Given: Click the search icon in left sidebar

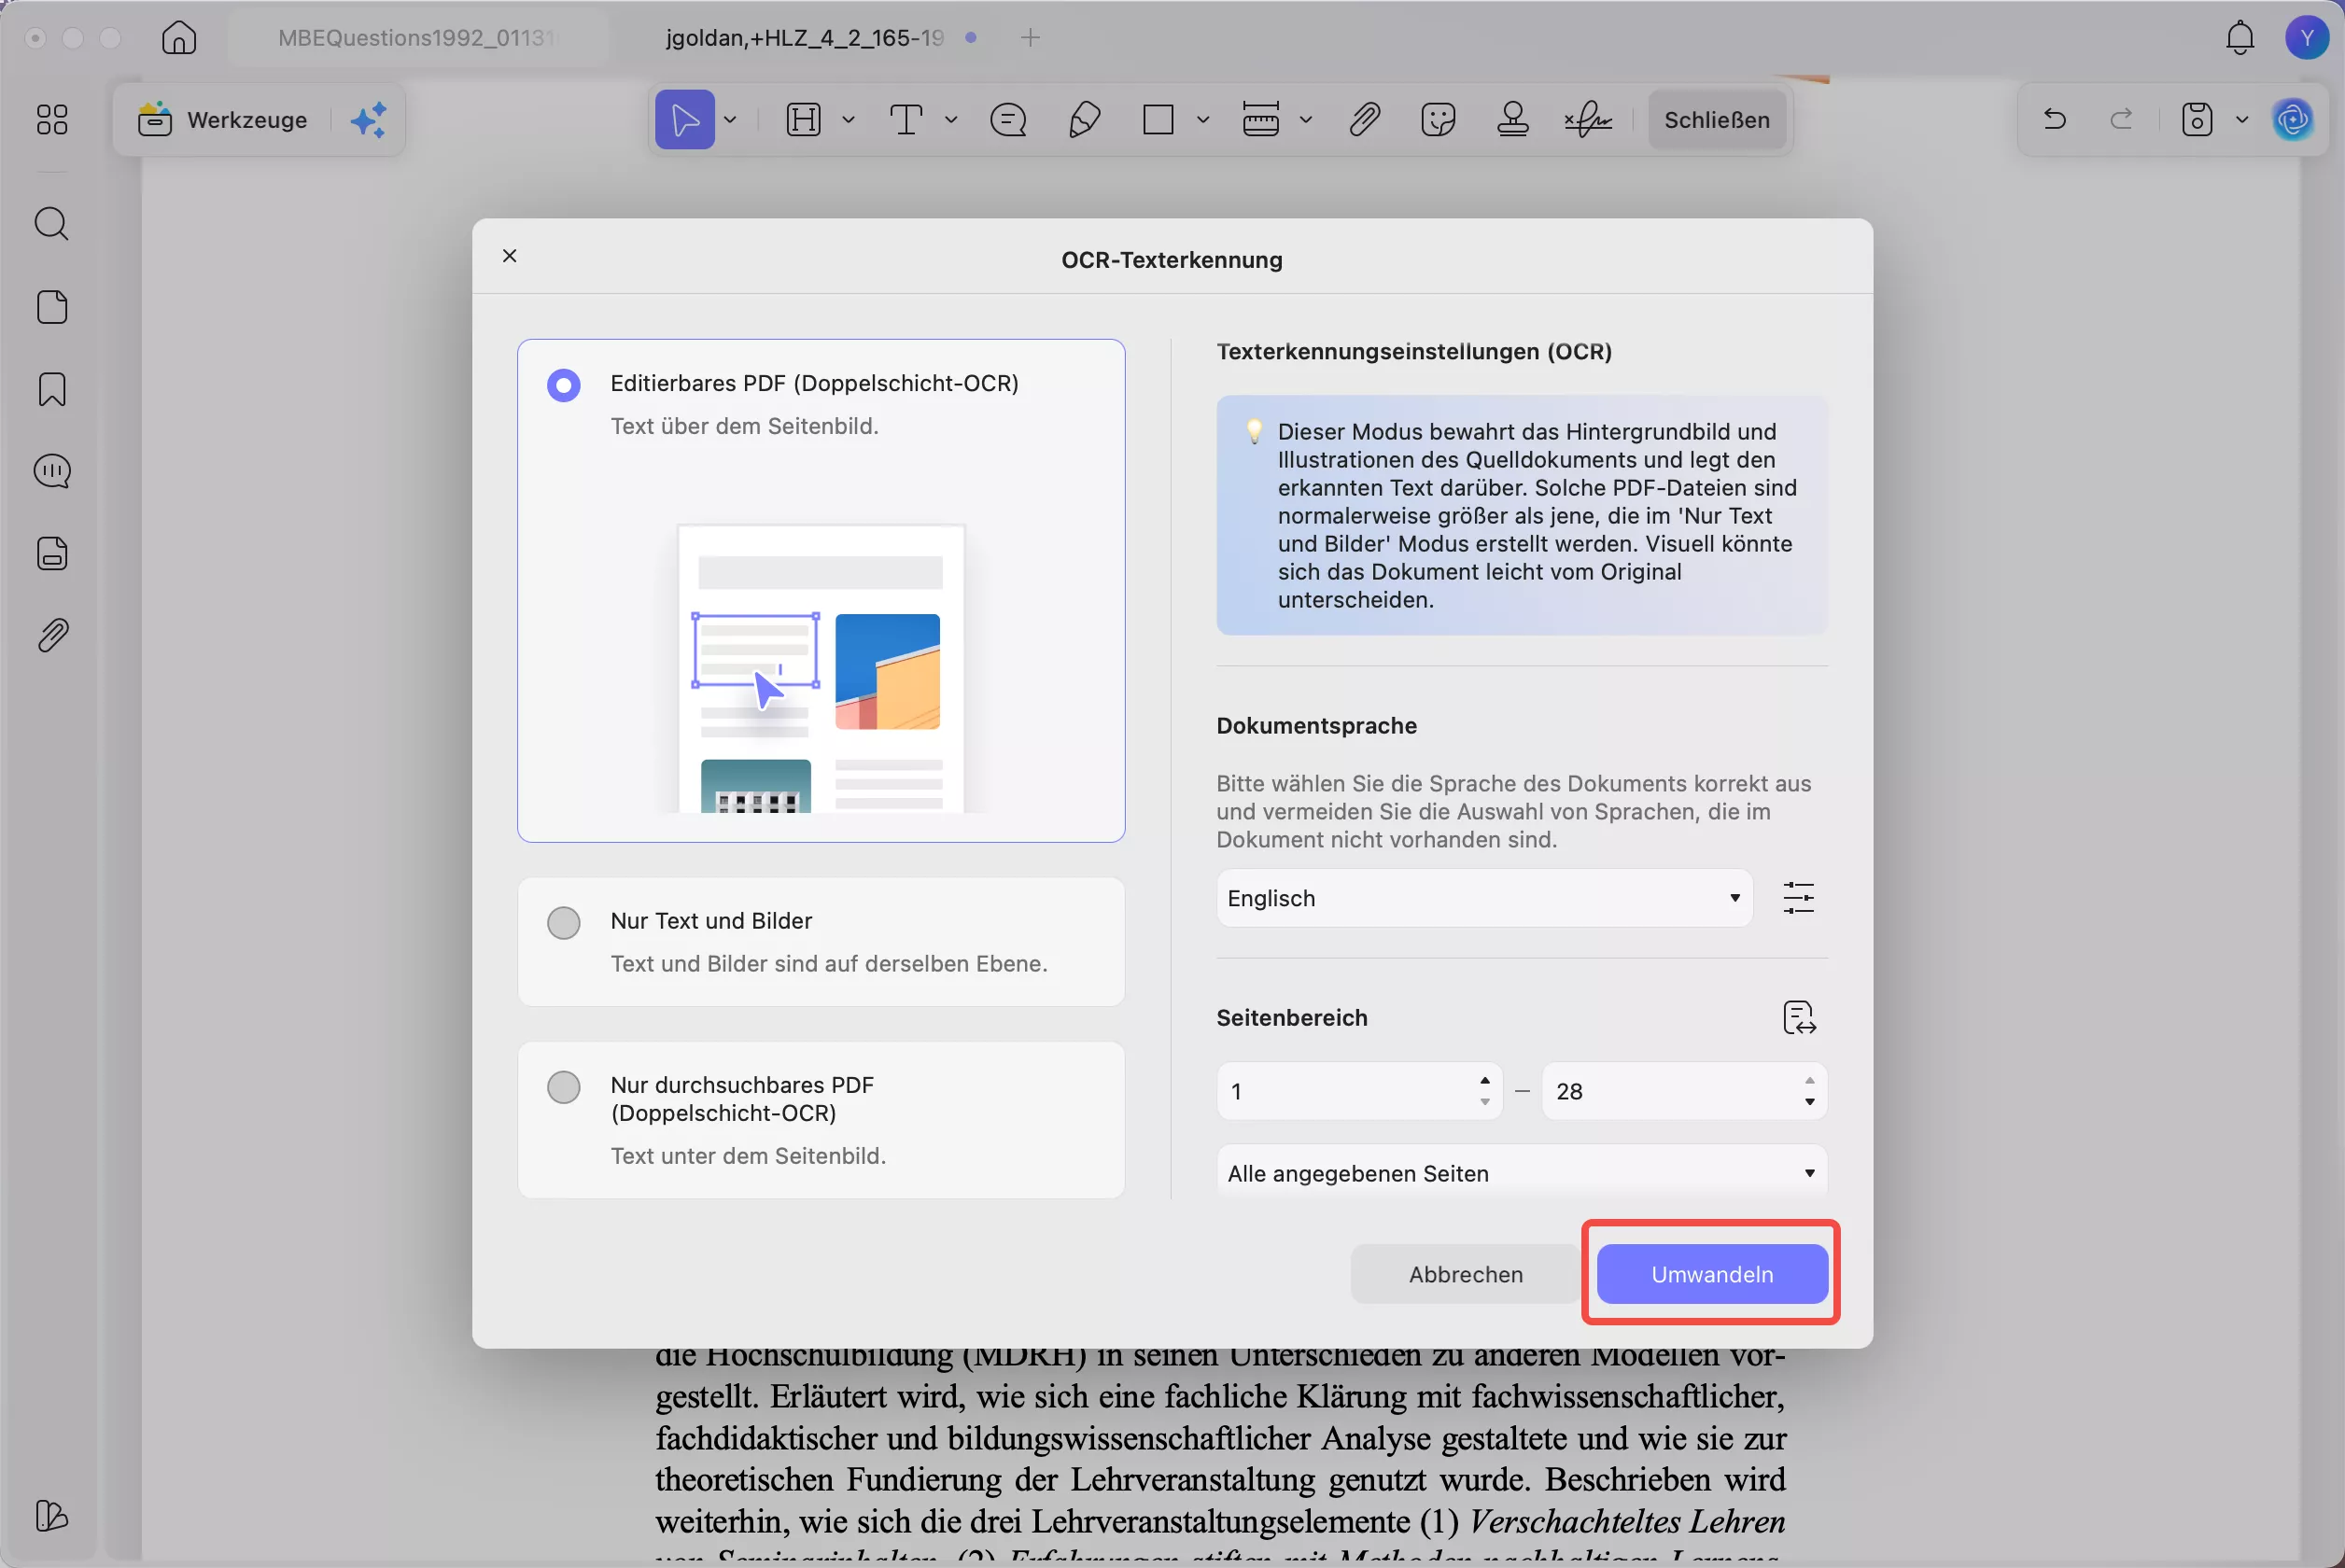Looking at the screenshot, I should tap(51, 224).
